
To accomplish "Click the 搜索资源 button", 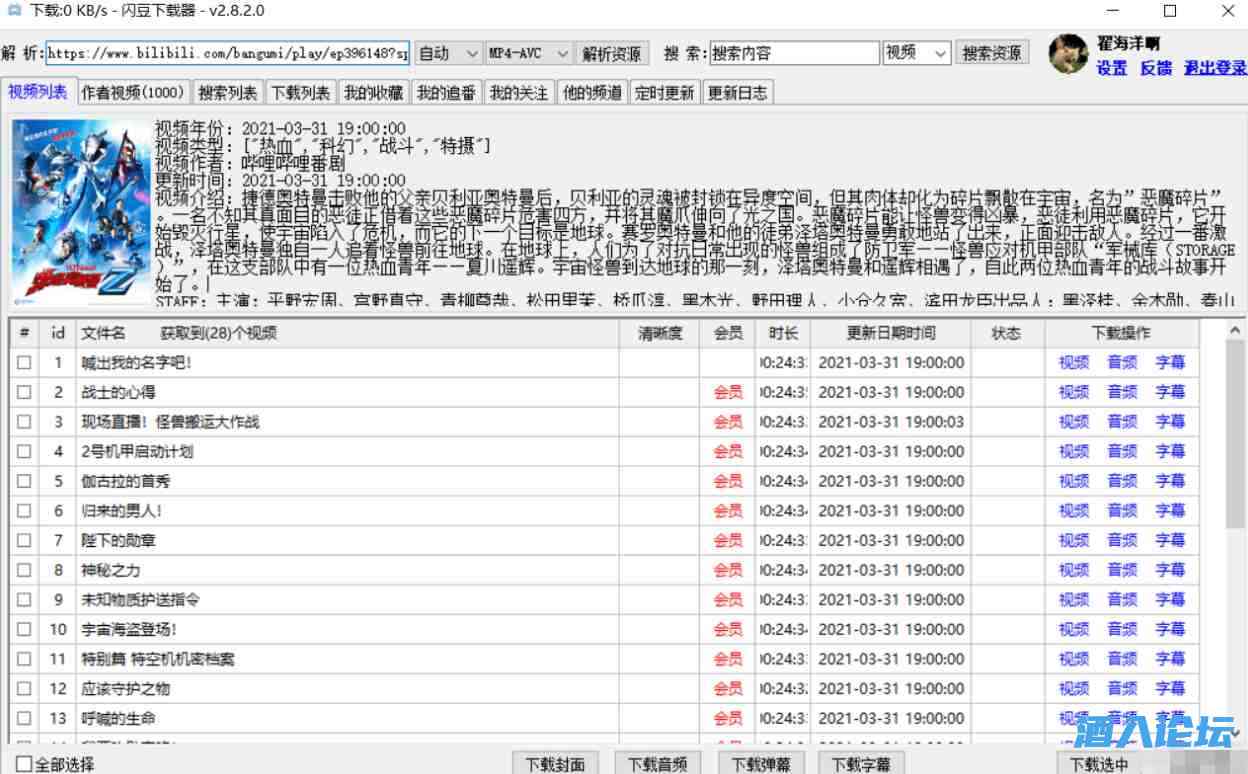I will [x=992, y=53].
